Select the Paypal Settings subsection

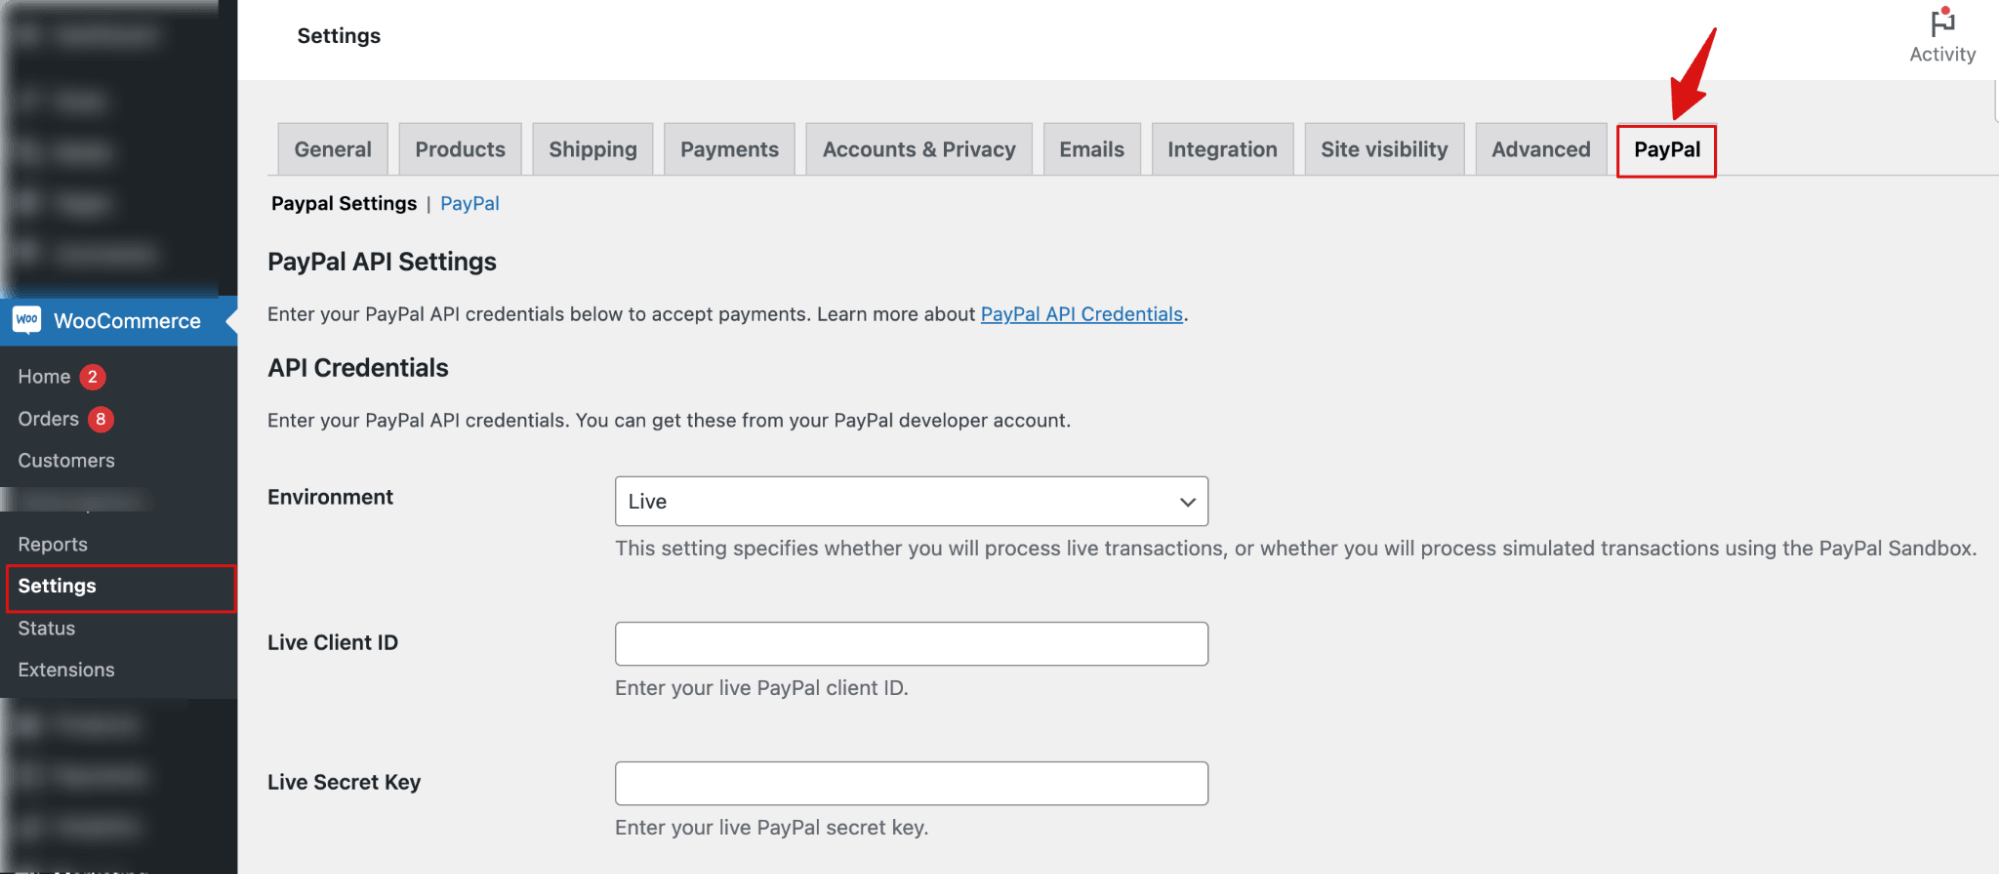point(343,203)
